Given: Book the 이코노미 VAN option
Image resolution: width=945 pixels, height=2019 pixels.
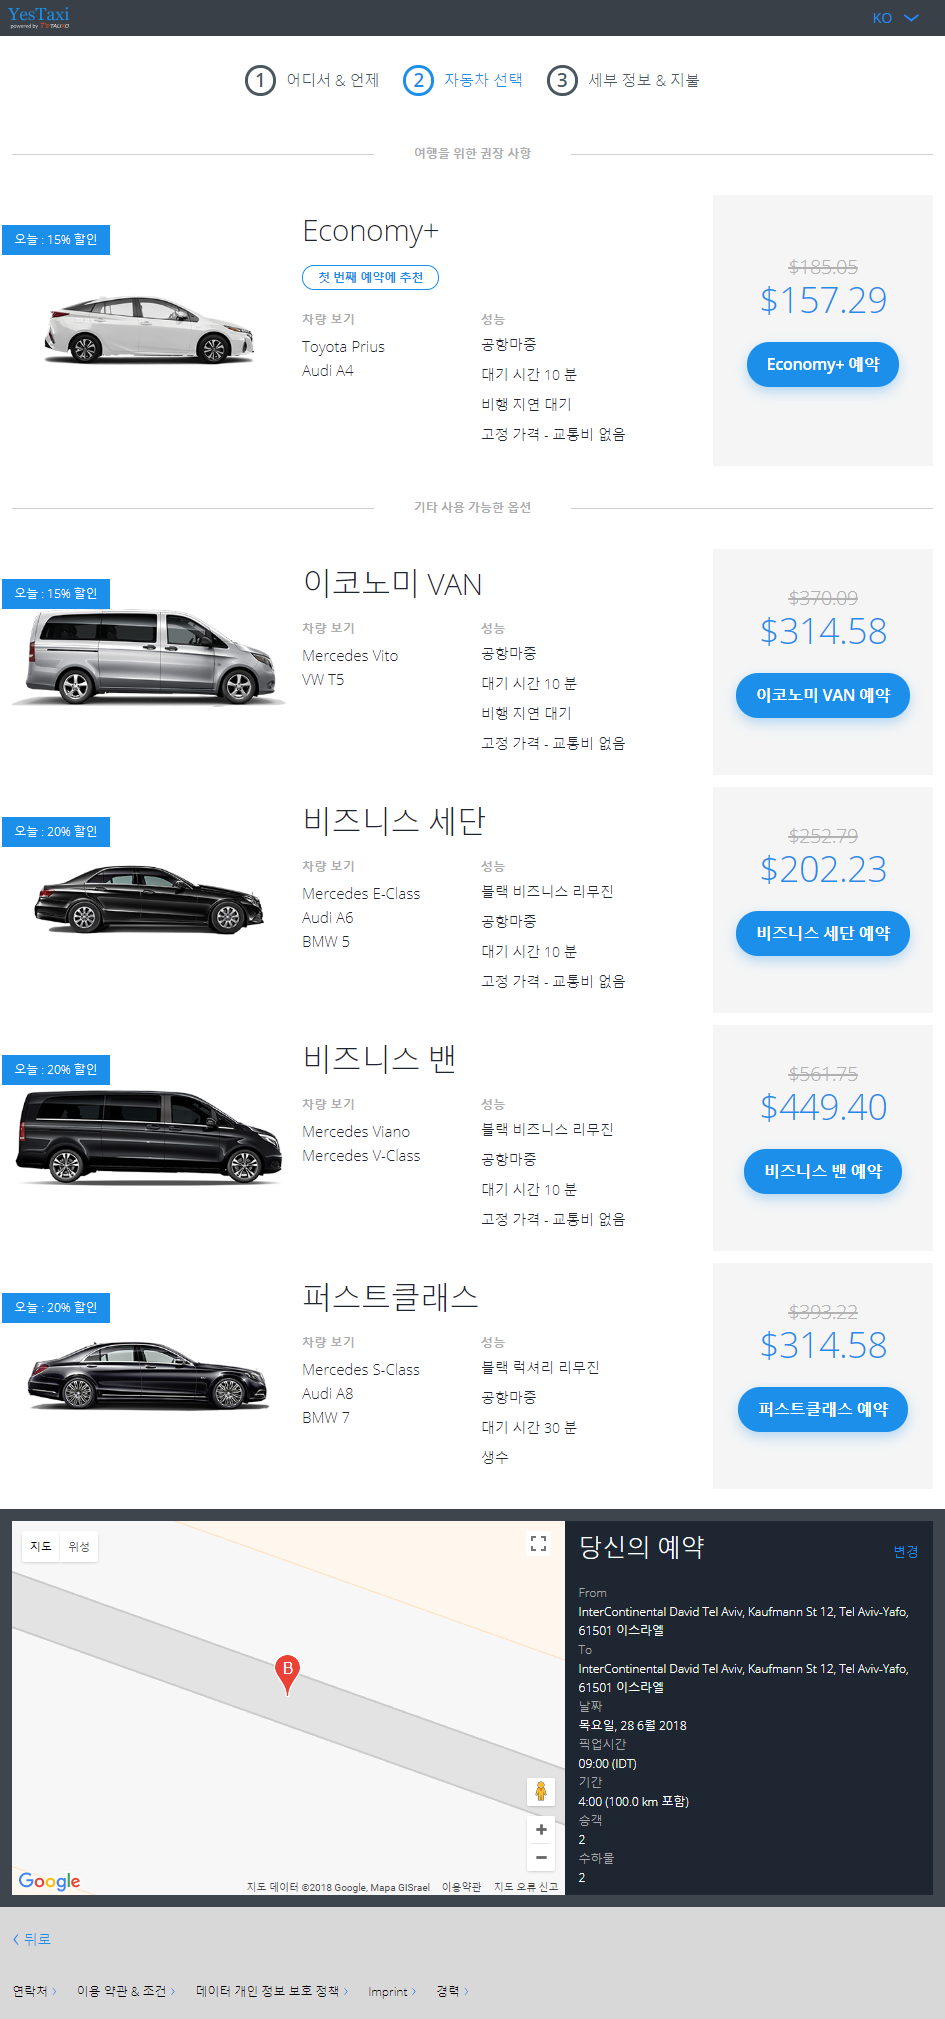Looking at the screenshot, I should (x=822, y=696).
